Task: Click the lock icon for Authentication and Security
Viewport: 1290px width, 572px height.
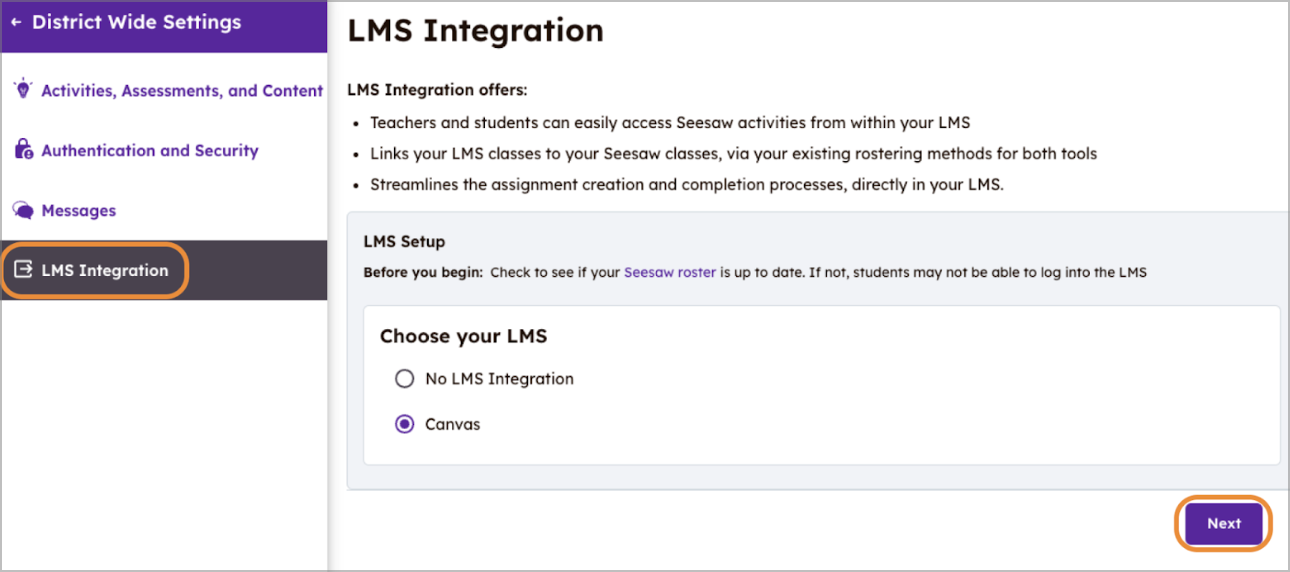Action: [x=22, y=150]
